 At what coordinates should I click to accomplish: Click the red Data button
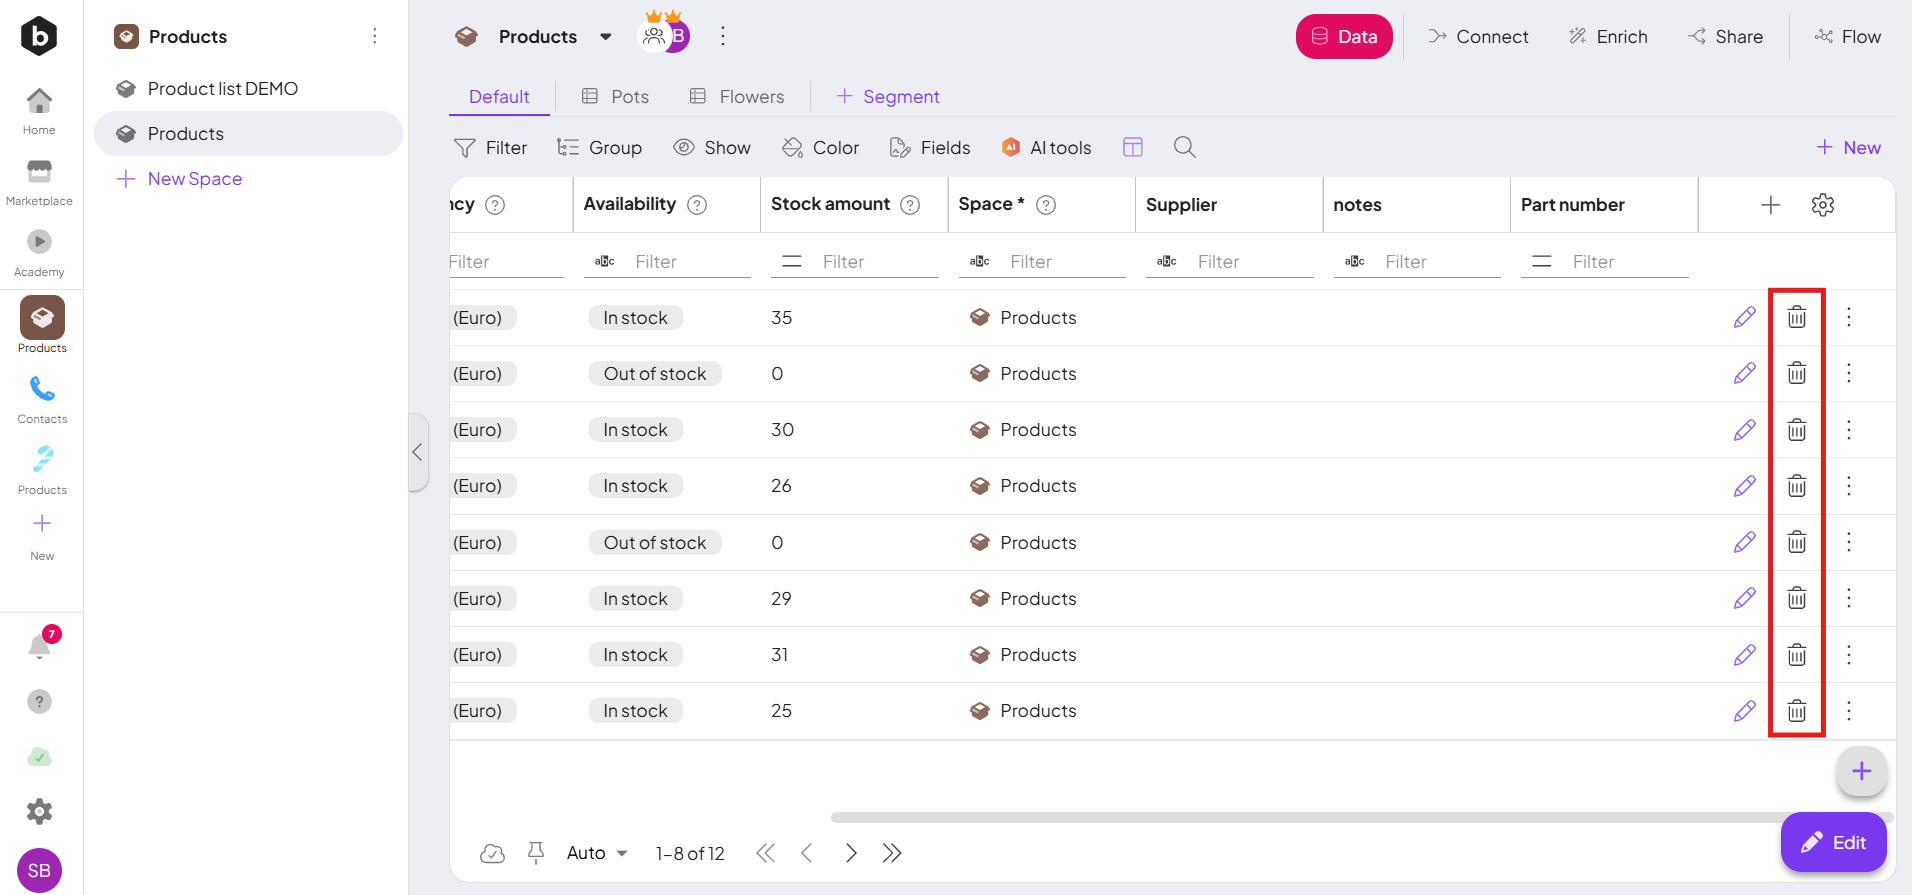(1343, 37)
